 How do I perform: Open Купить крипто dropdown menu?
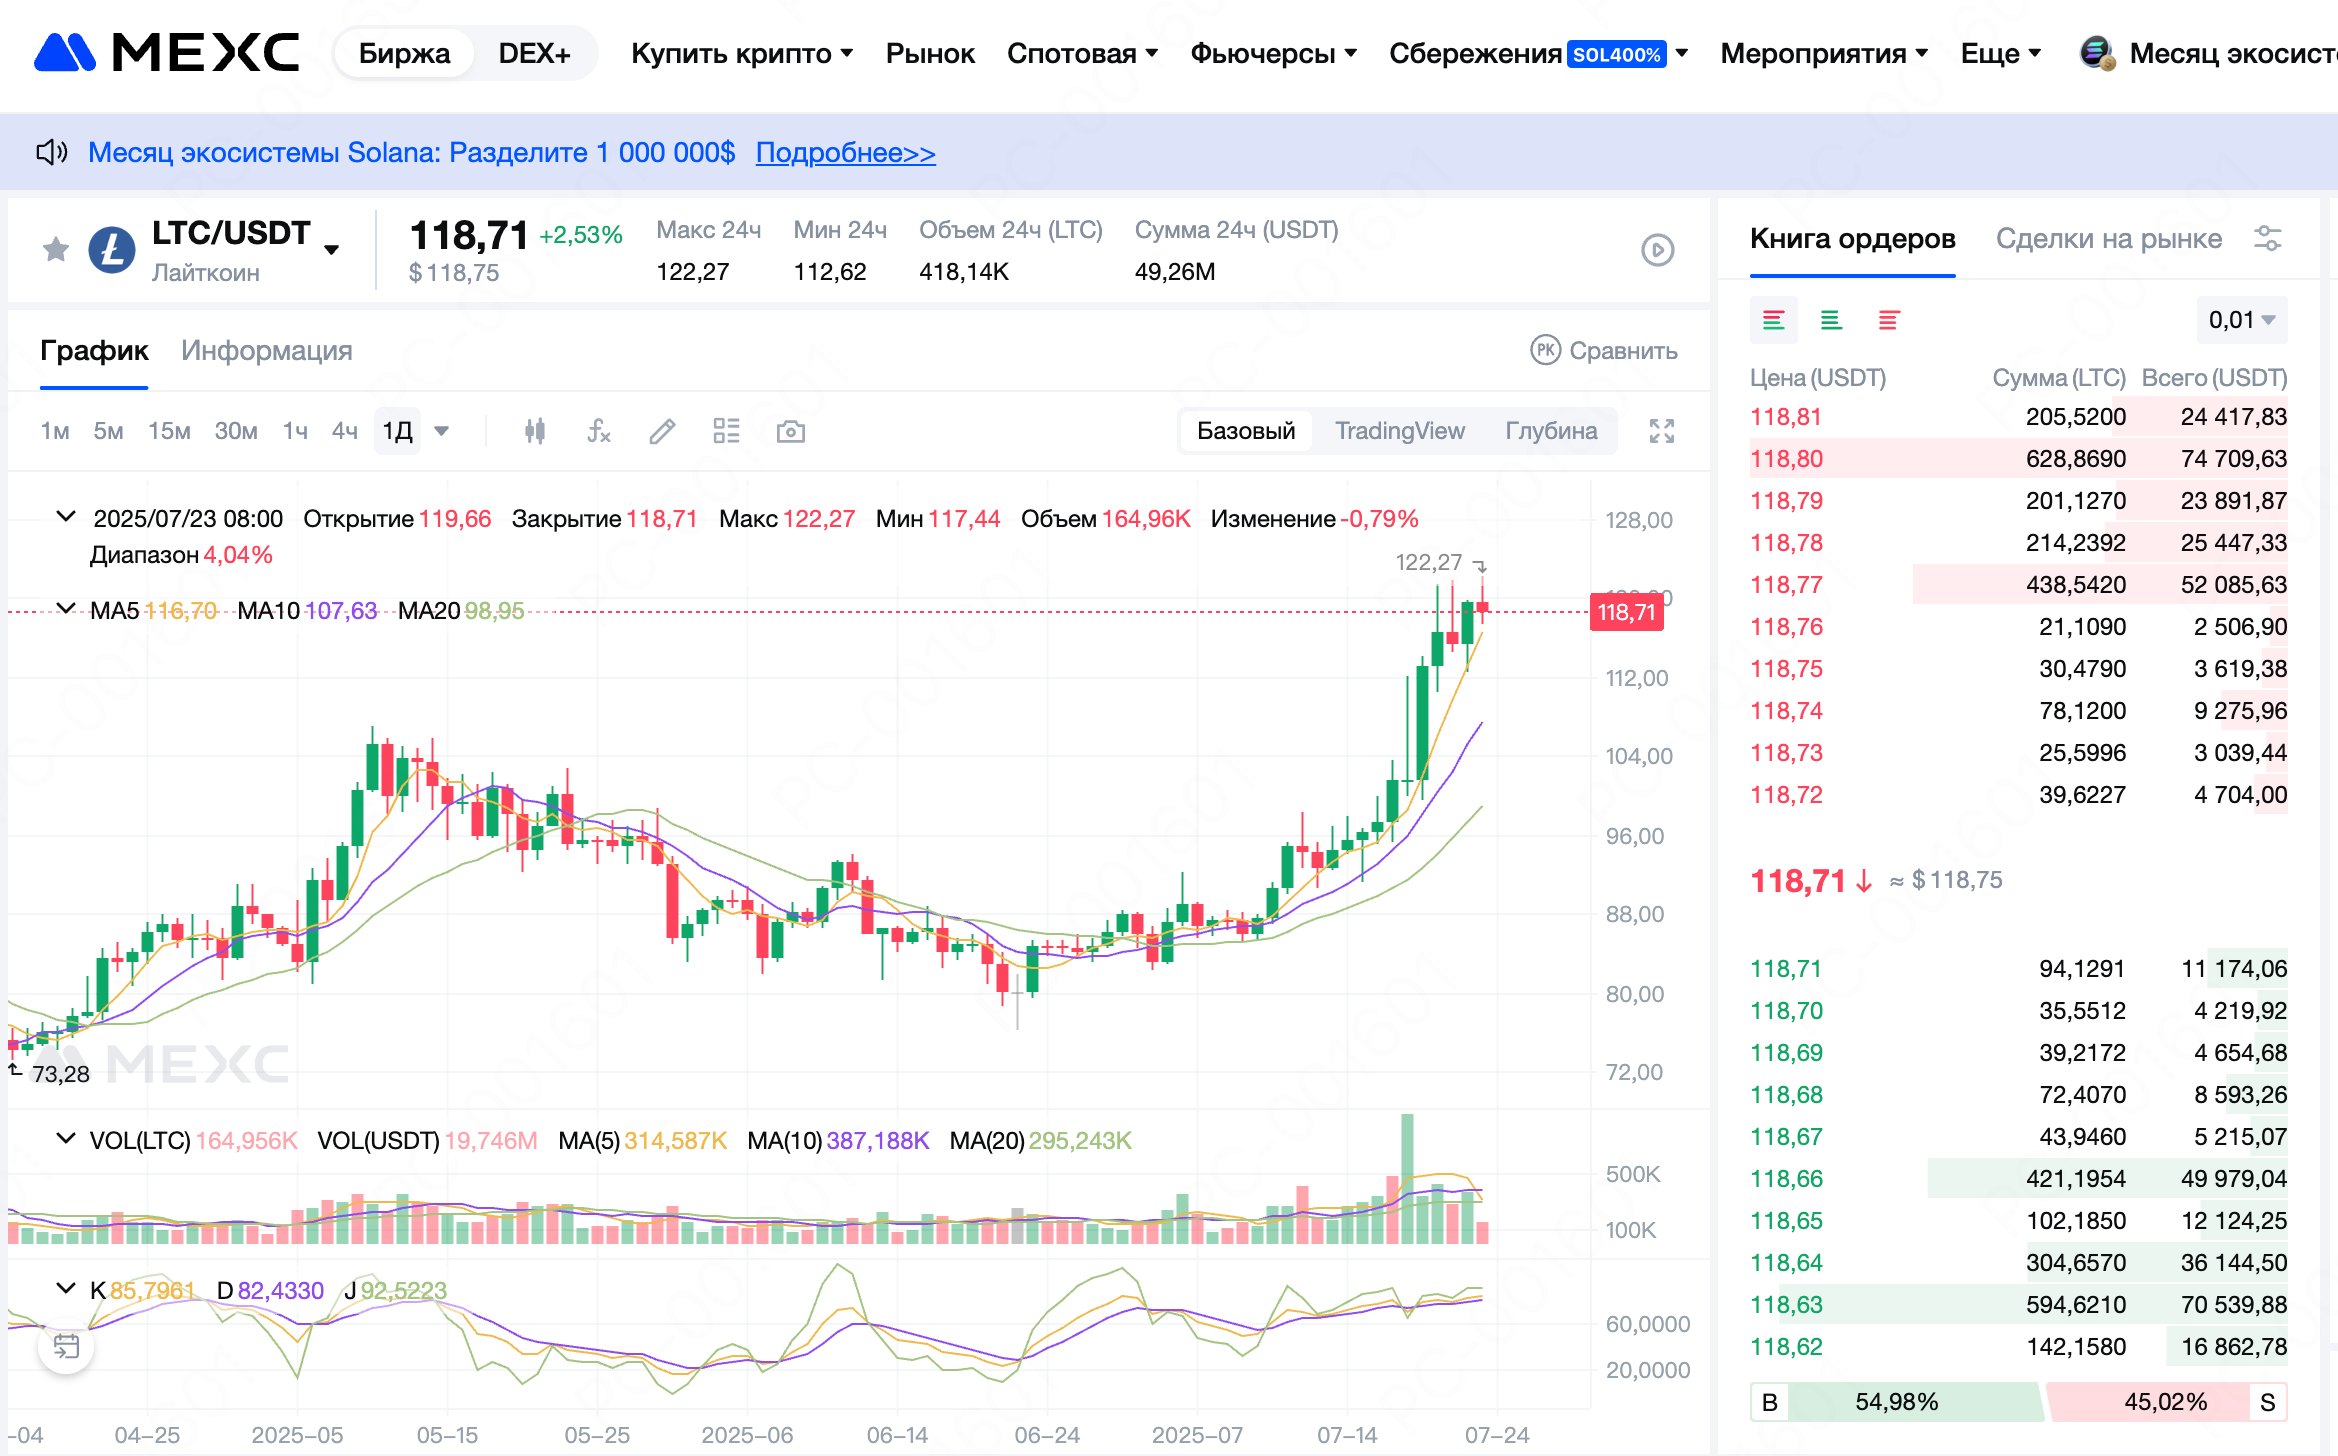(741, 54)
